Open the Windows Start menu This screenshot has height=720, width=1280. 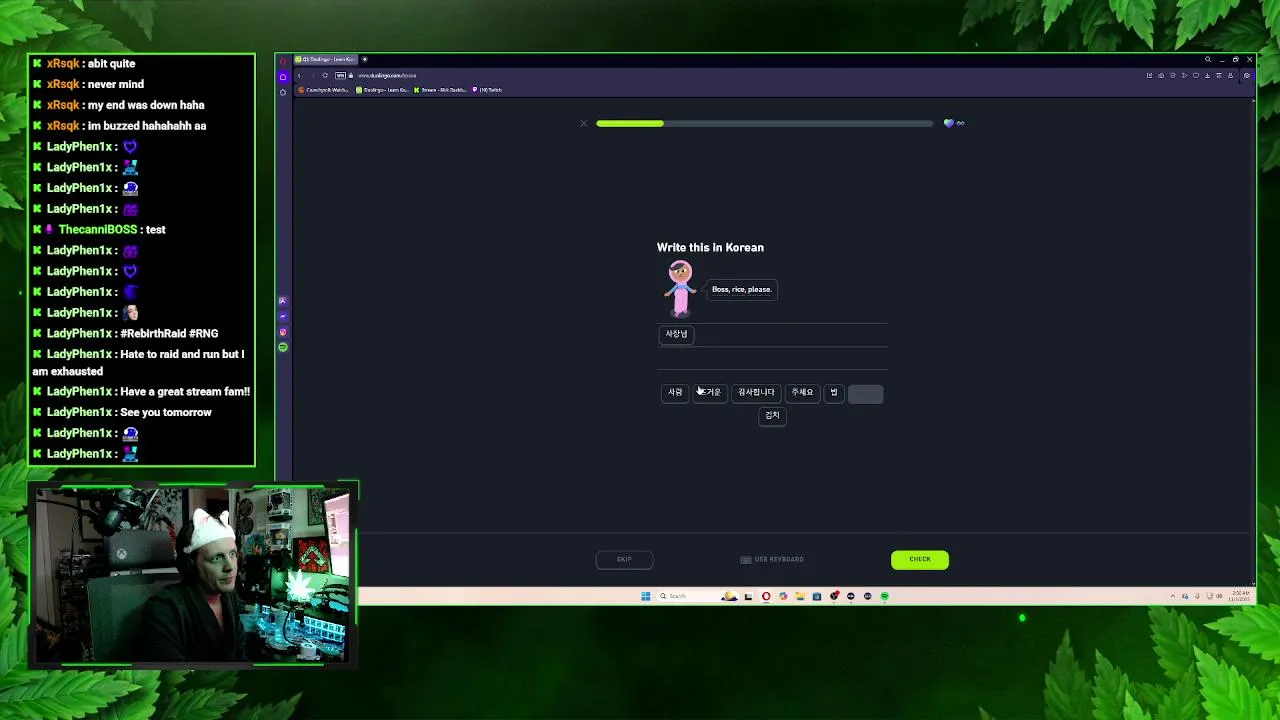(646, 596)
